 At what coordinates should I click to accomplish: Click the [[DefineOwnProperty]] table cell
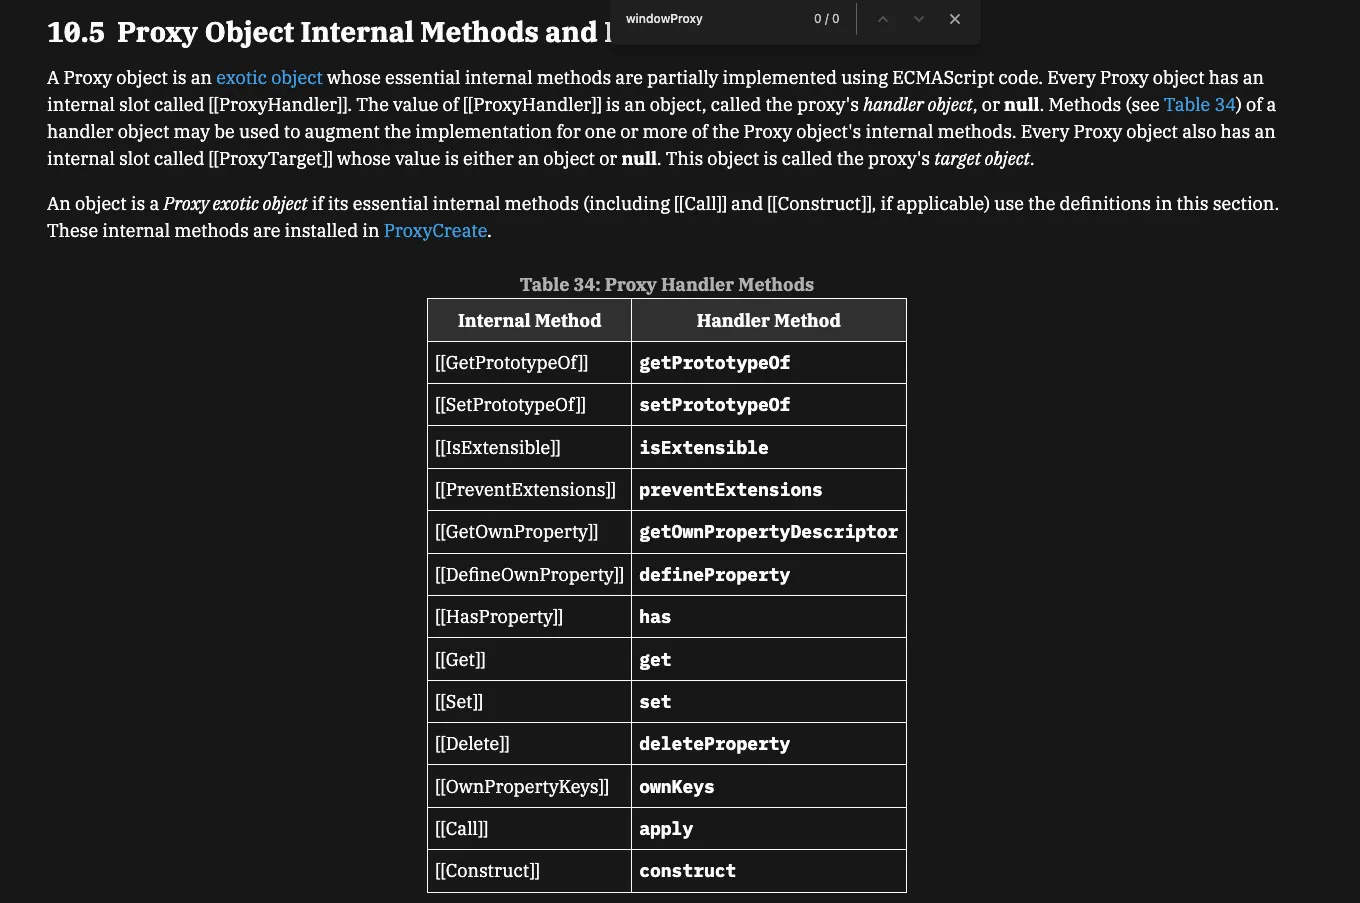pyautogui.click(x=529, y=575)
